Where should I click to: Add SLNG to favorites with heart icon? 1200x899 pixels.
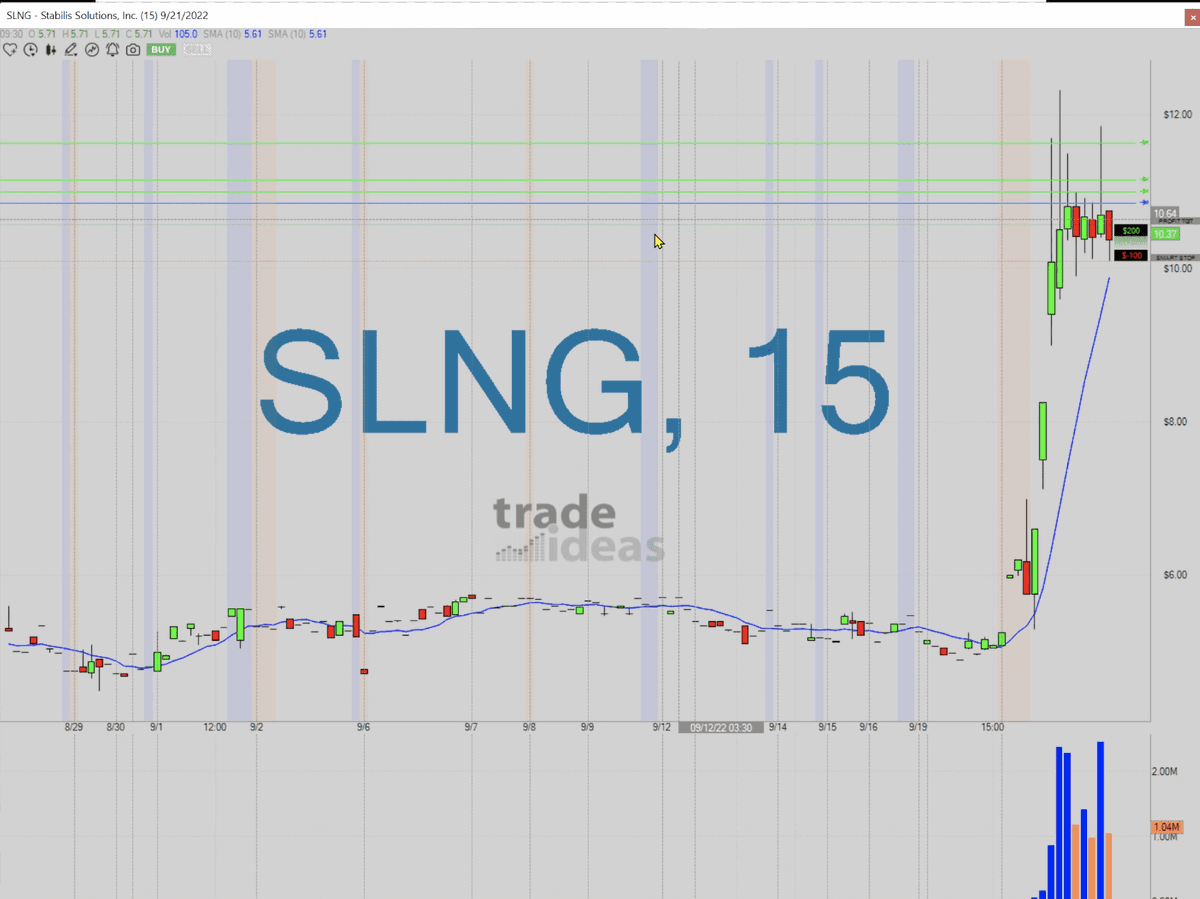pyautogui.click(x=10, y=49)
